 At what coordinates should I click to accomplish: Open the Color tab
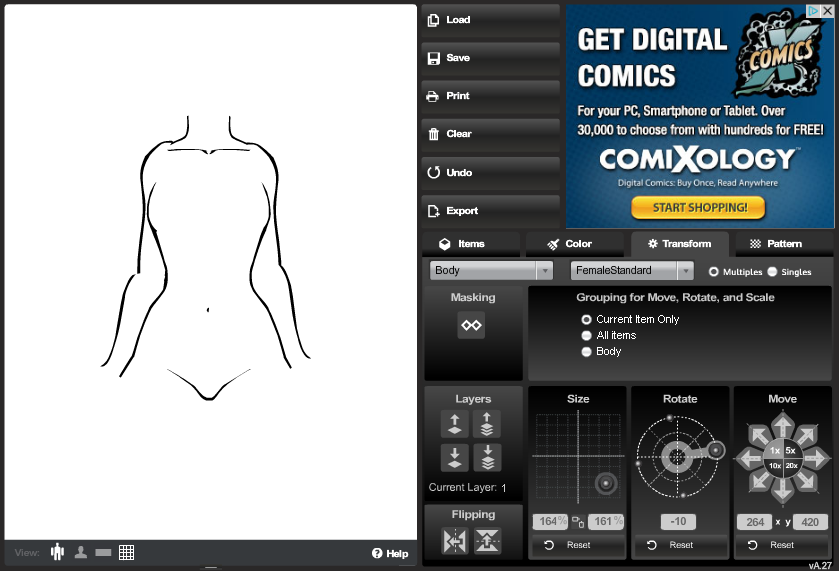[574, 244]
